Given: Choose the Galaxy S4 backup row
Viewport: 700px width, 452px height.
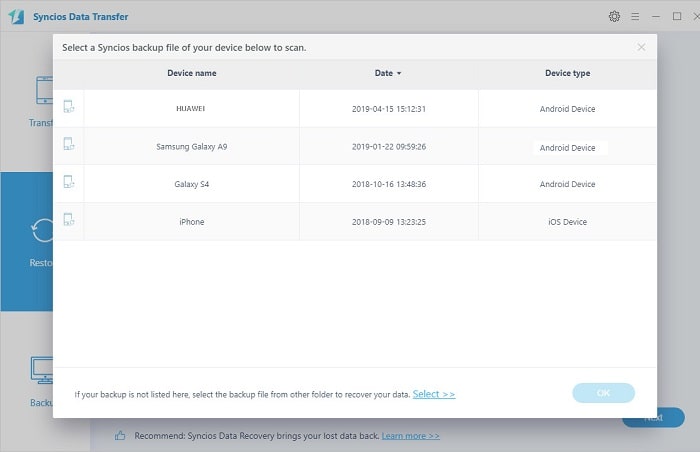Looking at the screenshot, I should pos(355,184).
